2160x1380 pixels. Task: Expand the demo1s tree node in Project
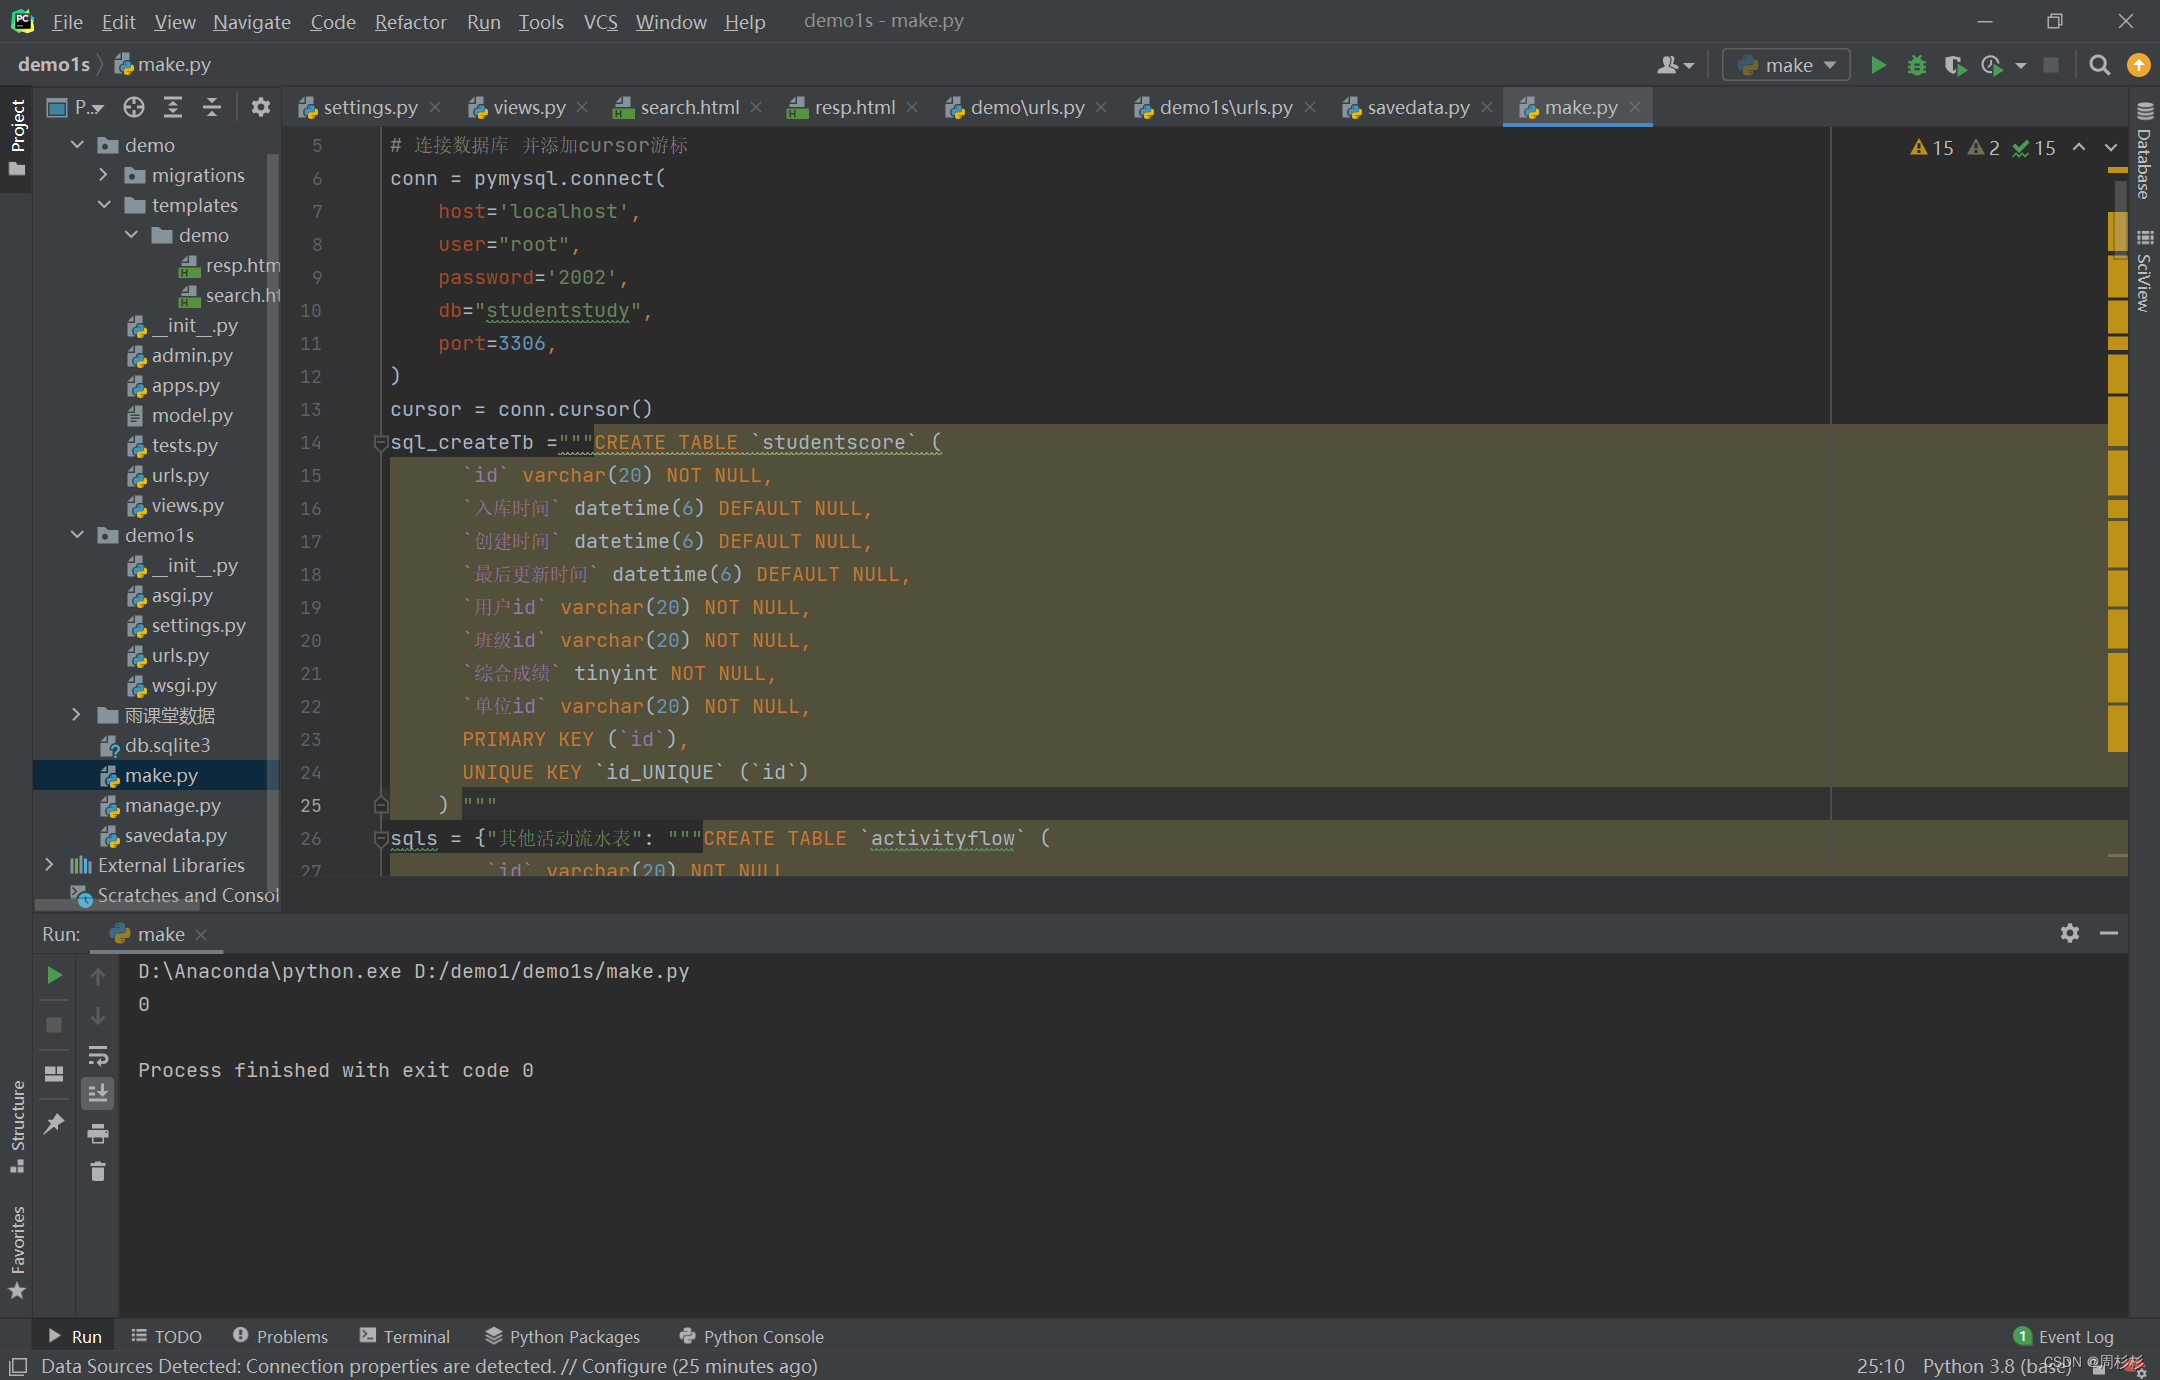click(77, 535)
